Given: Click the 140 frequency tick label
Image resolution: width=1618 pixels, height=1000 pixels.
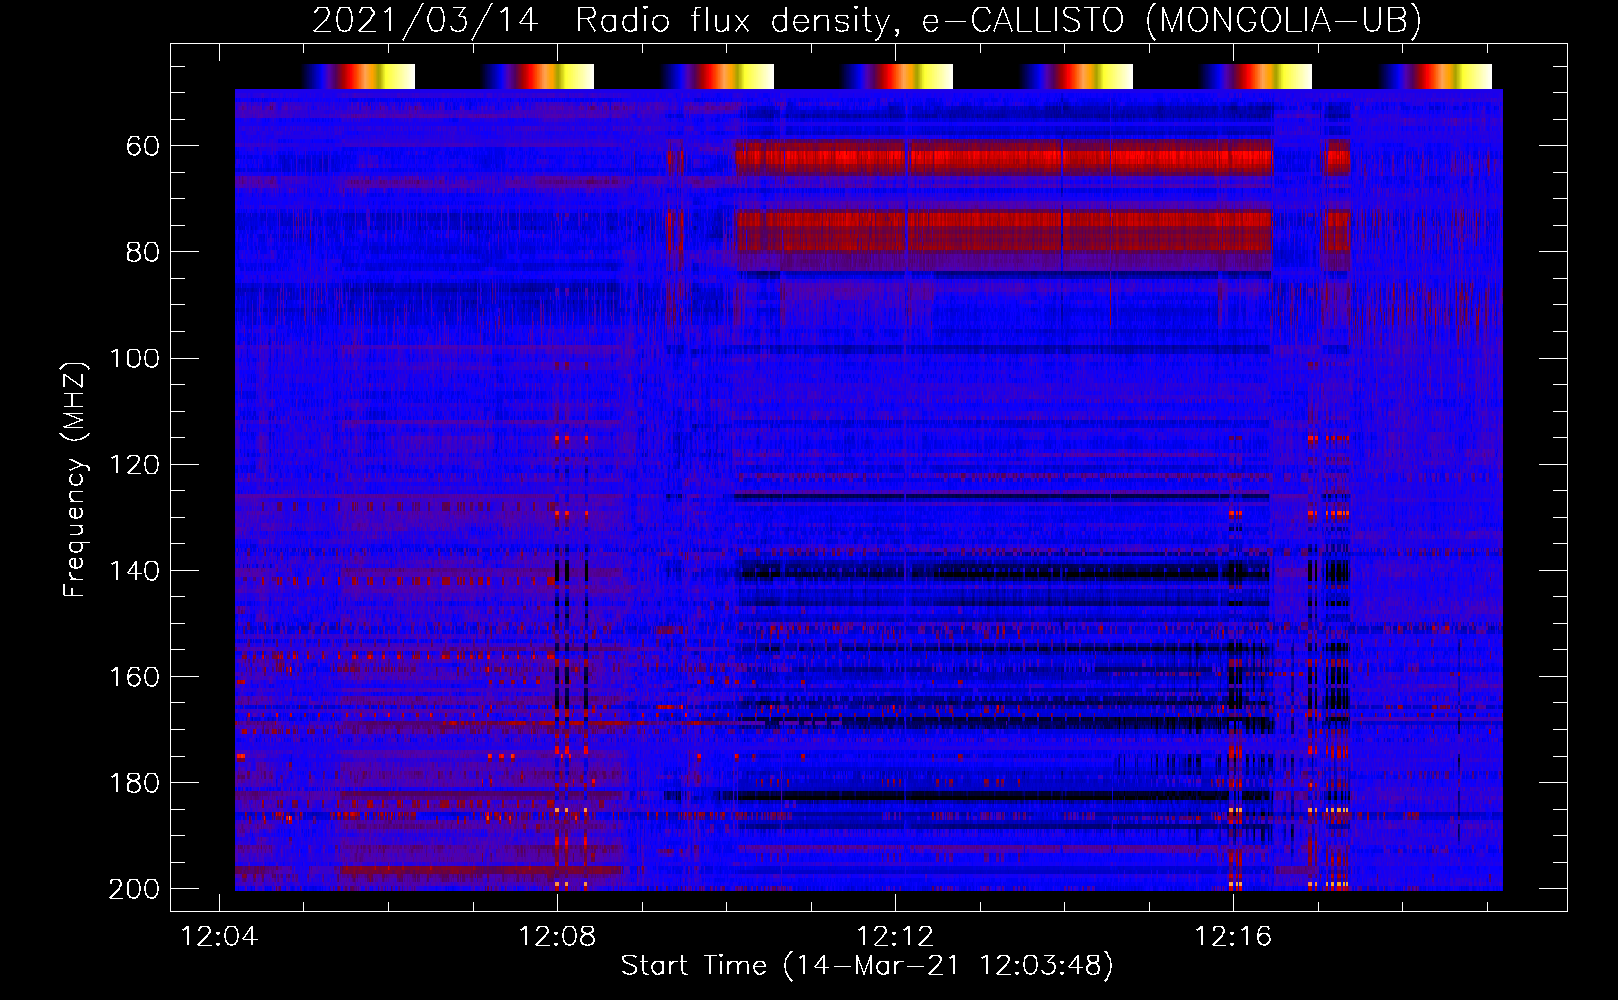Looking at the screenshot, I should coord(135,570).
